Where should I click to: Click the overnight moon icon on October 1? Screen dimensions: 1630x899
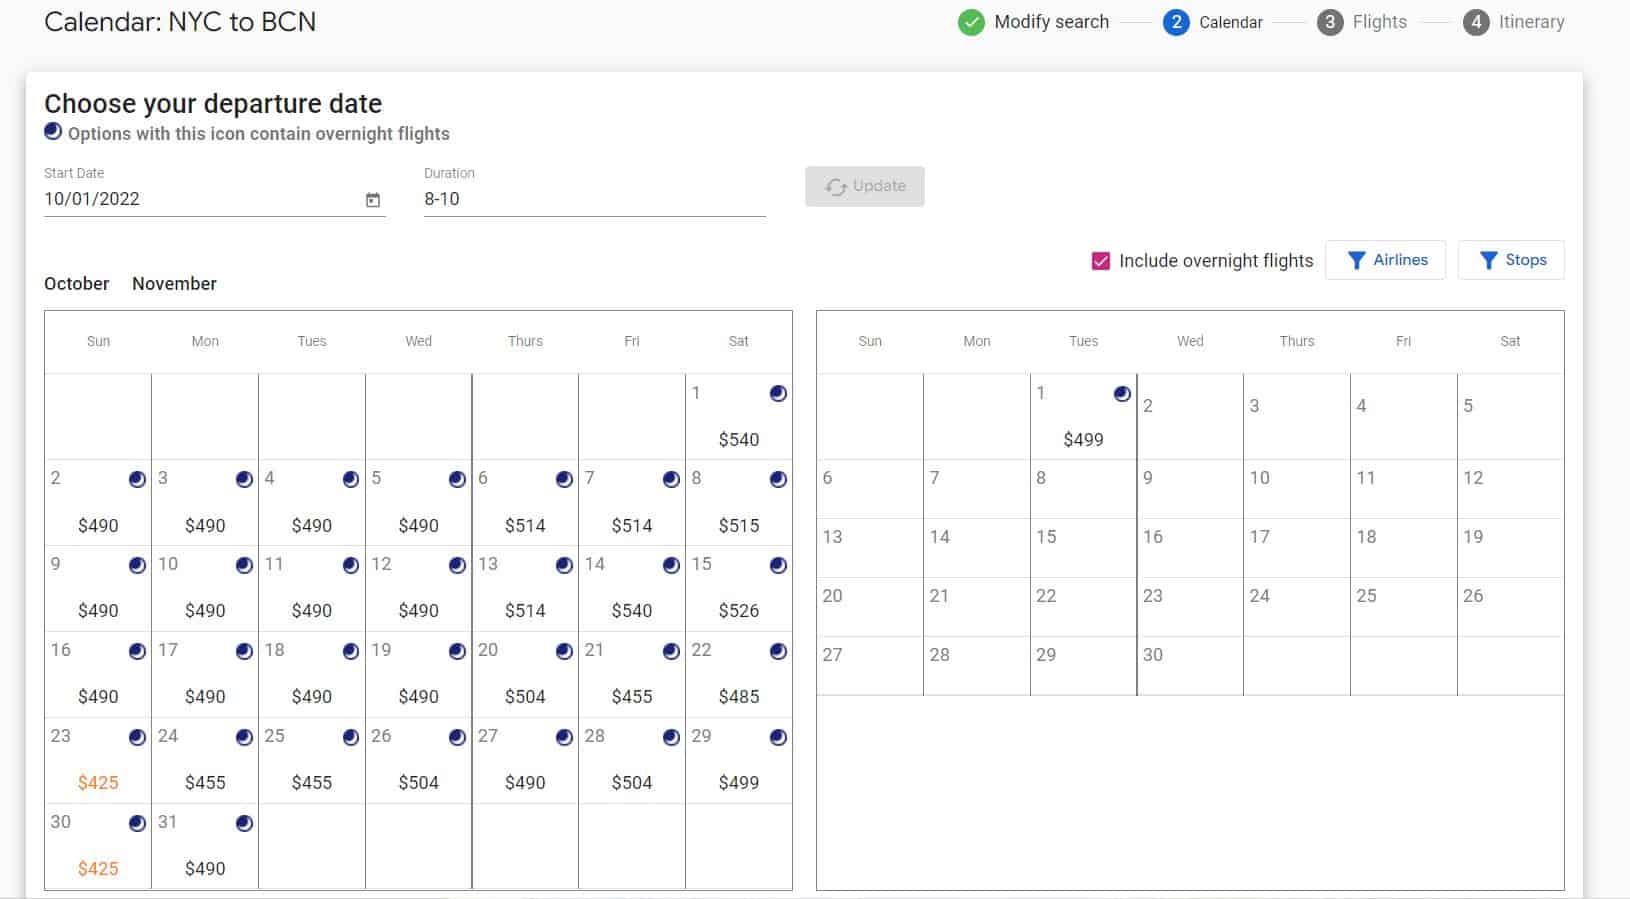click(778, 393)
